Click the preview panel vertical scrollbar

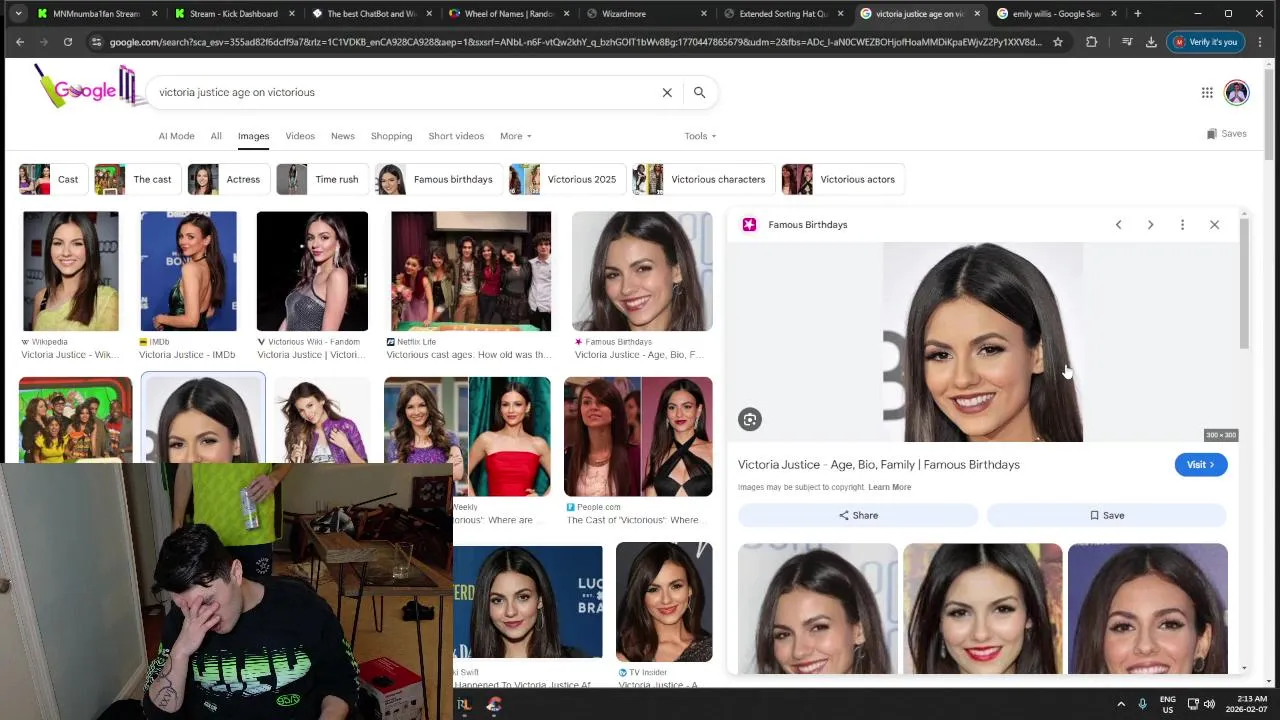click(1244, 285)
